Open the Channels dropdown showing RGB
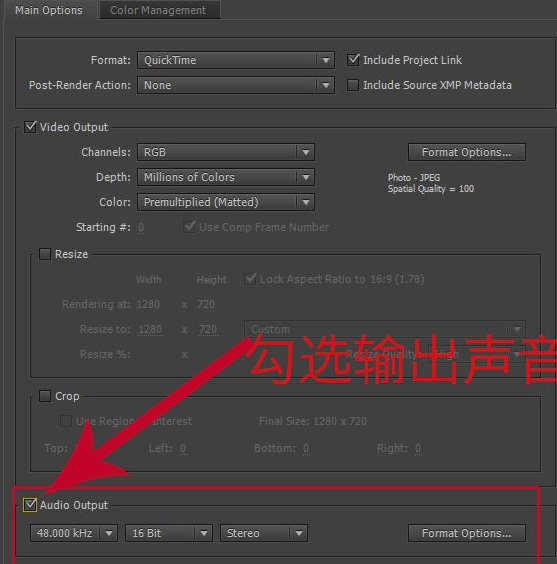Screen dimensions: 557x564 click(226, 152)
